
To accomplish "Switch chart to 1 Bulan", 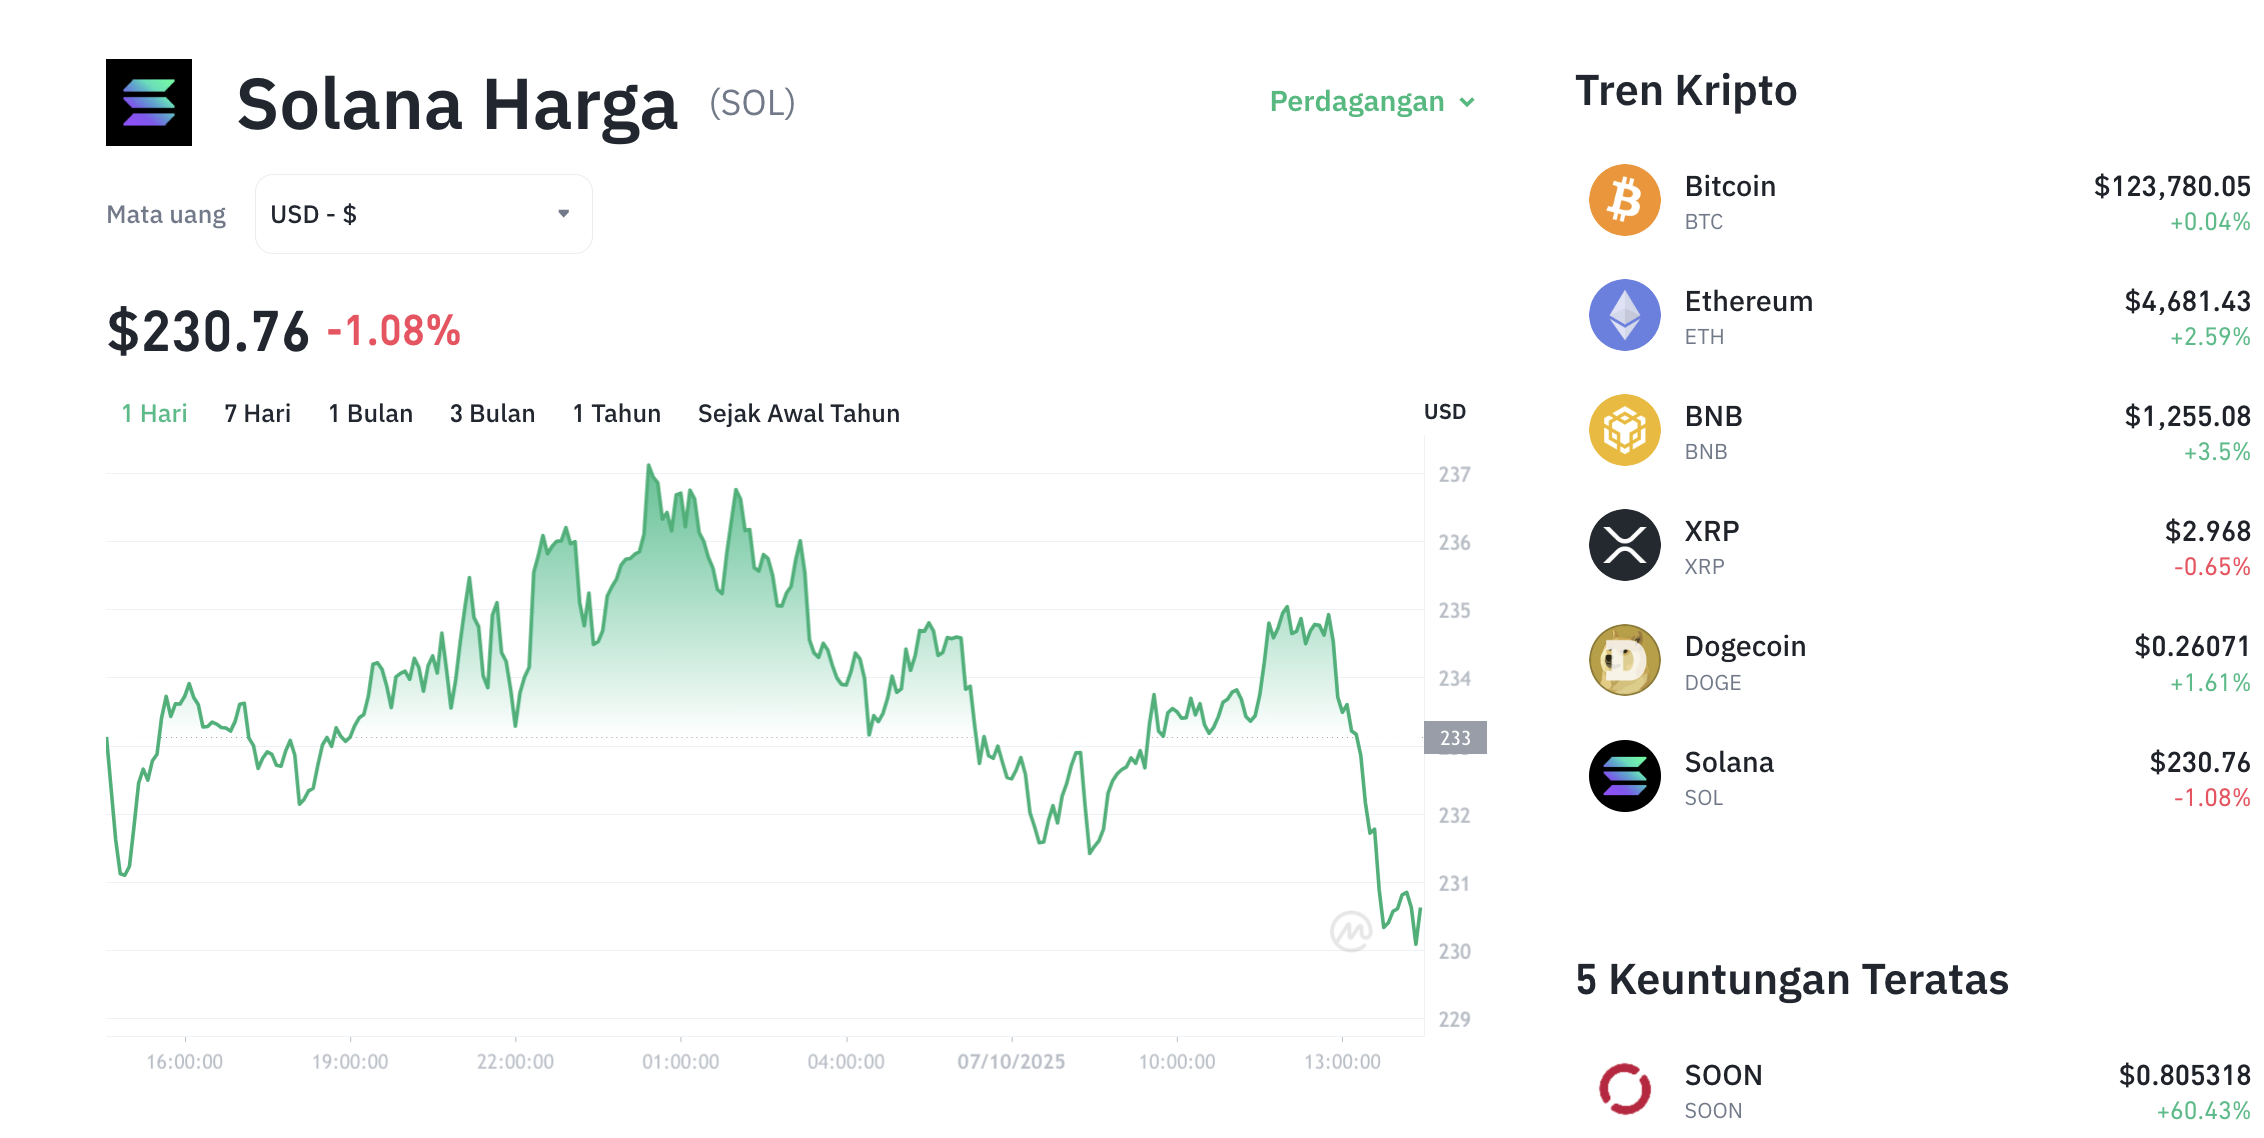I will point(370,414).
